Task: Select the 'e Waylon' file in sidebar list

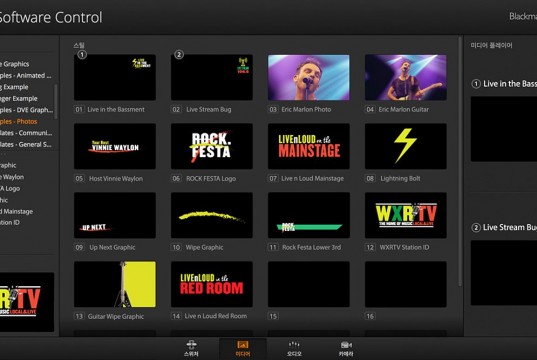Action: click(x=12, y=177)
